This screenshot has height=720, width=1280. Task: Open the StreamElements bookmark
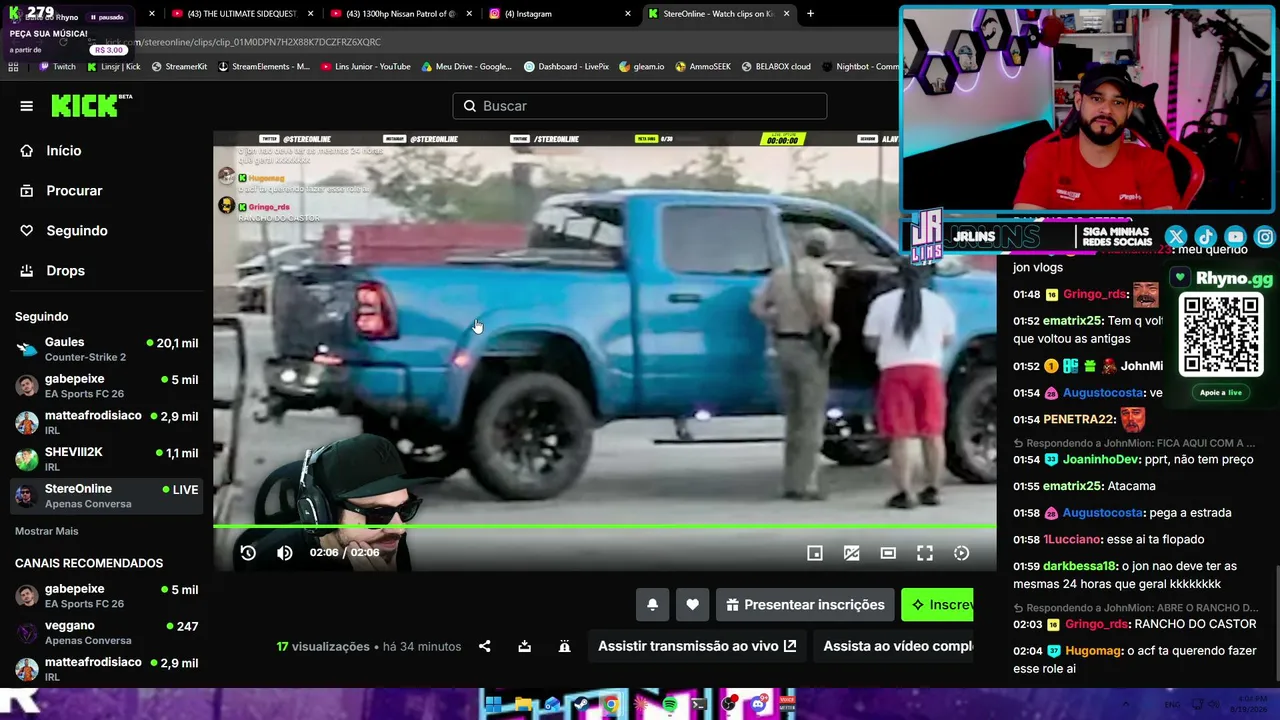click(x=263, y=67)
